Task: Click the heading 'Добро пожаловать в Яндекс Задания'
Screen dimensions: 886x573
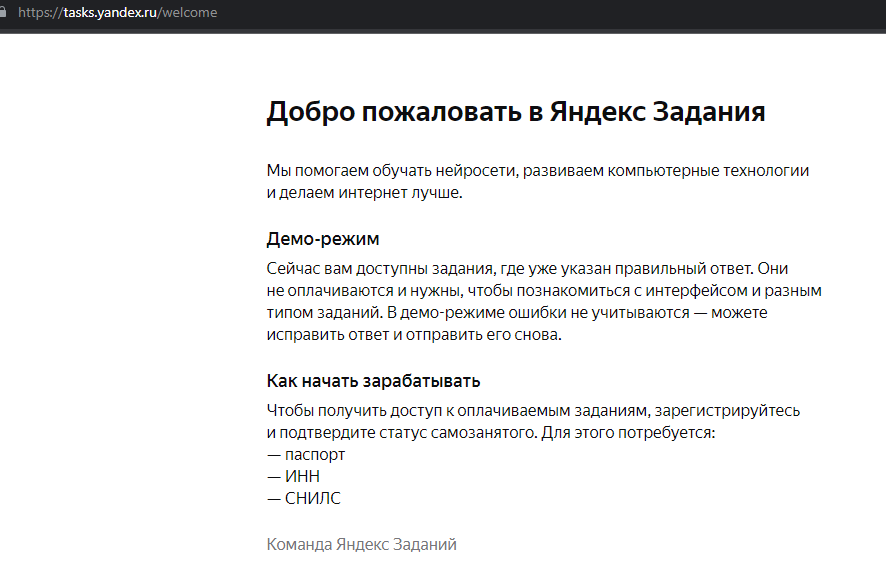Action: click(x=515, y=112)
